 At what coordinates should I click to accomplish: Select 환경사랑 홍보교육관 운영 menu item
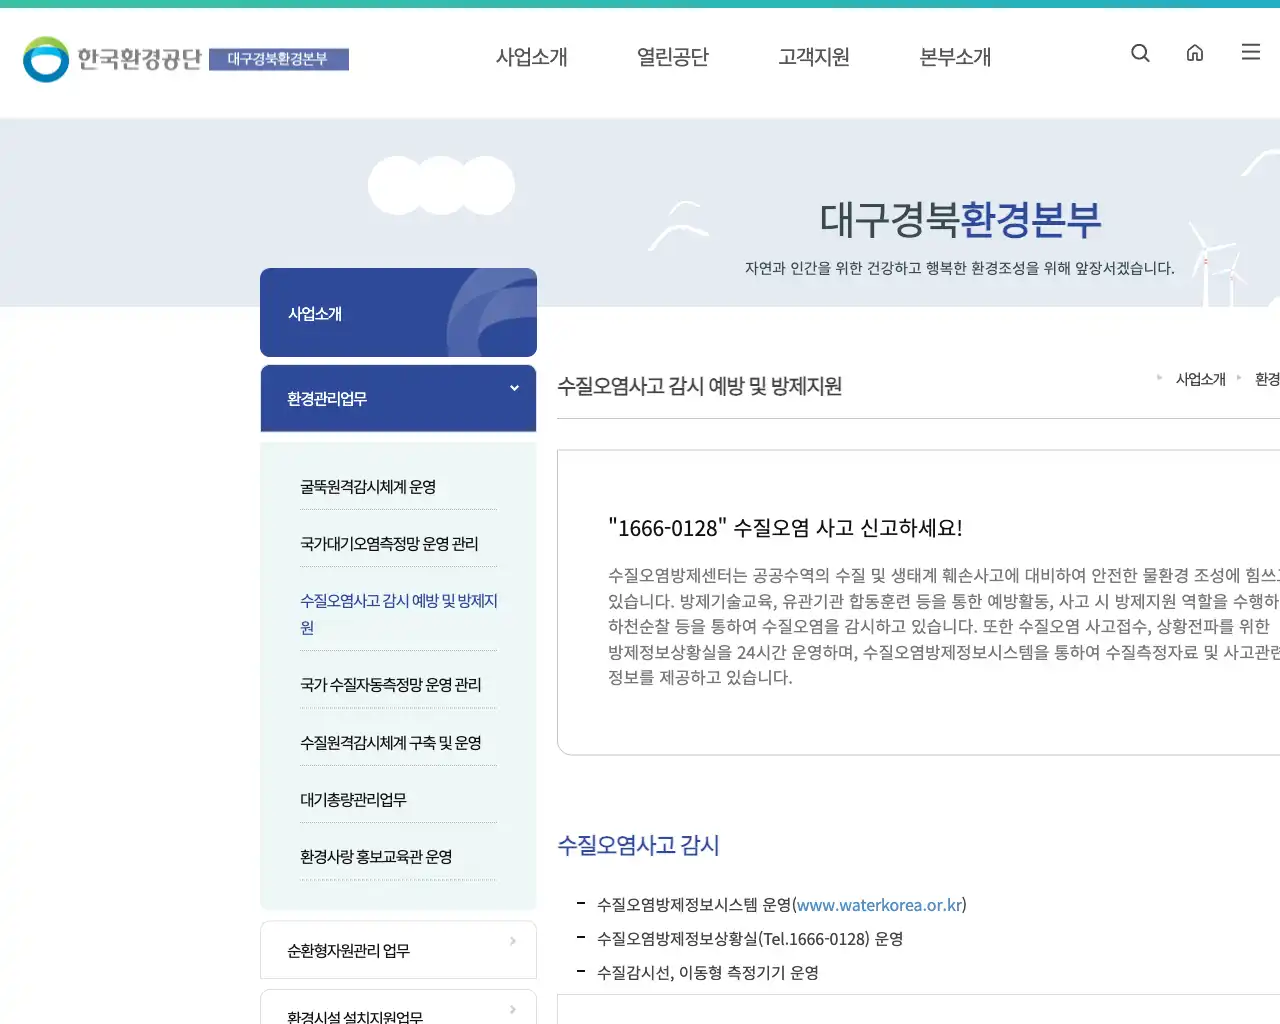click(x=375, y=856)
